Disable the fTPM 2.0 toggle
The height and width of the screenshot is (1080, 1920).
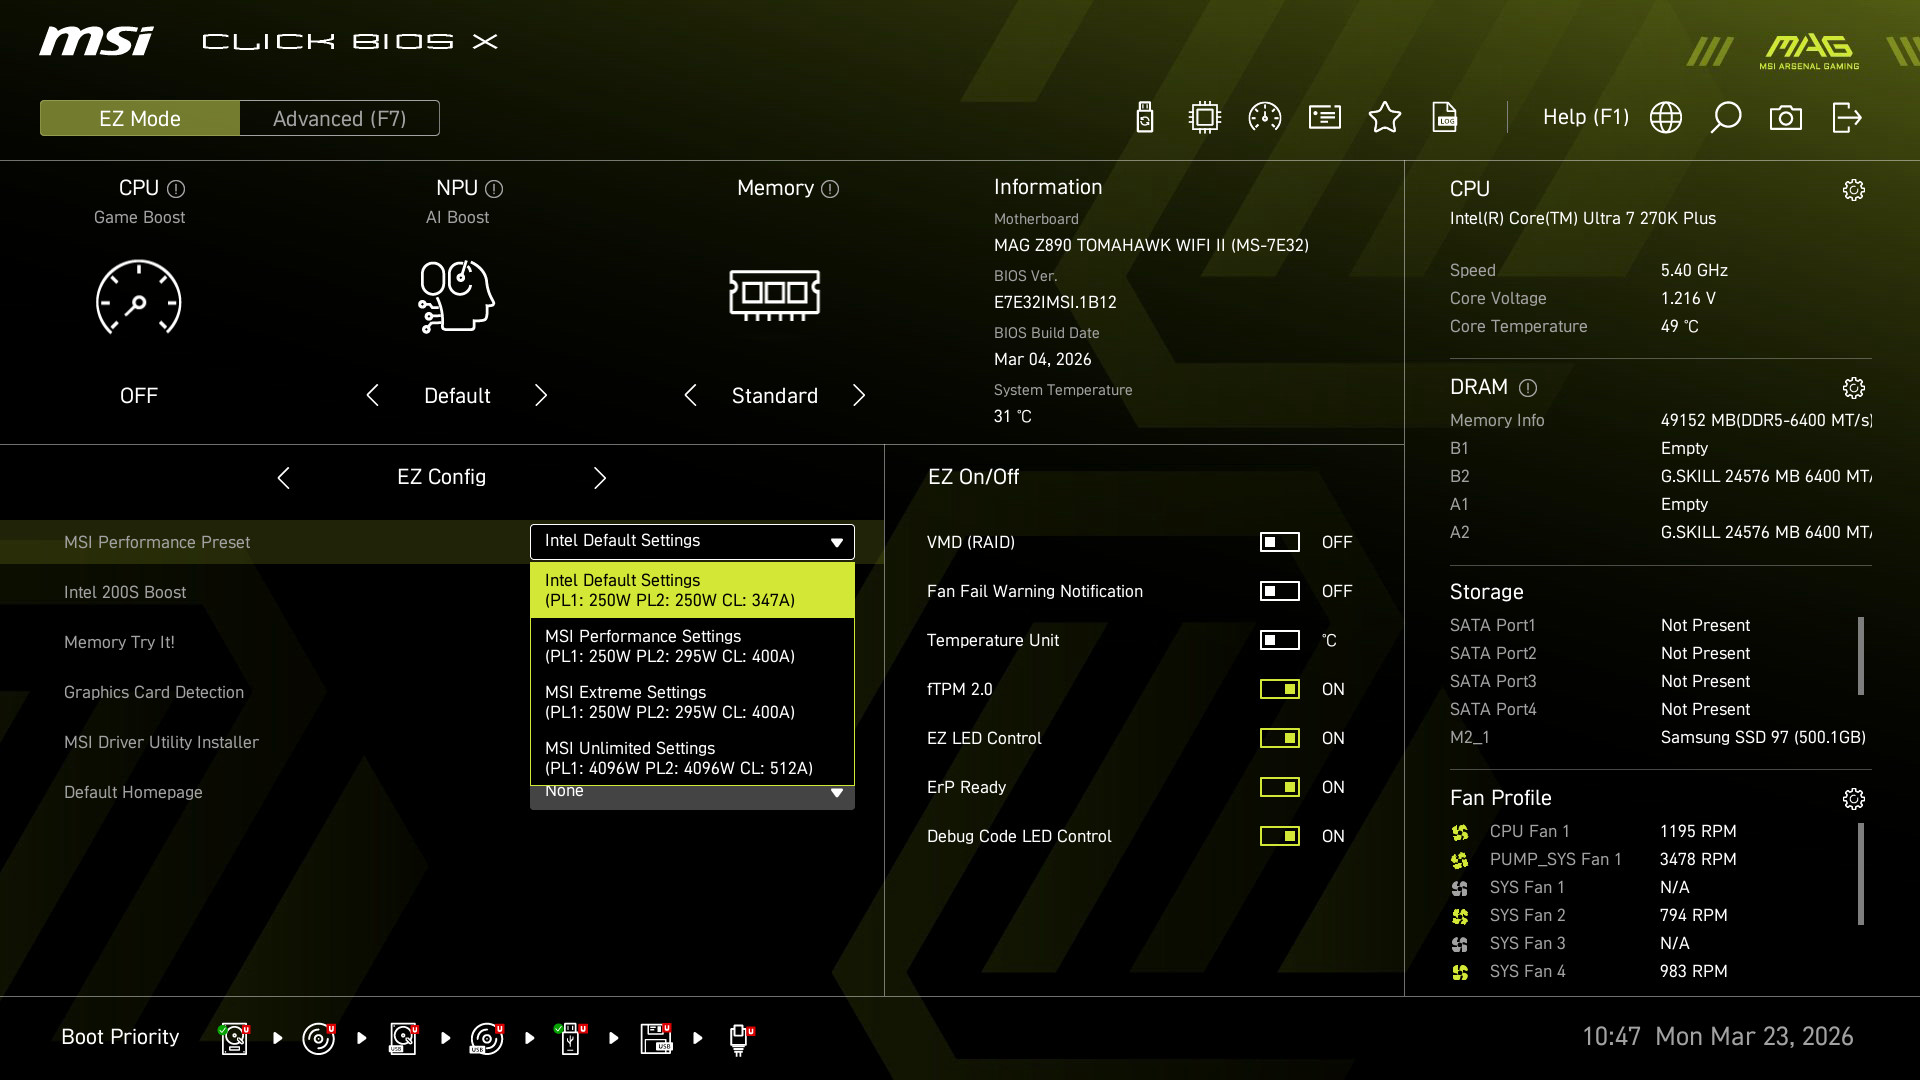pyautogui.click(x=1279, y=689)
